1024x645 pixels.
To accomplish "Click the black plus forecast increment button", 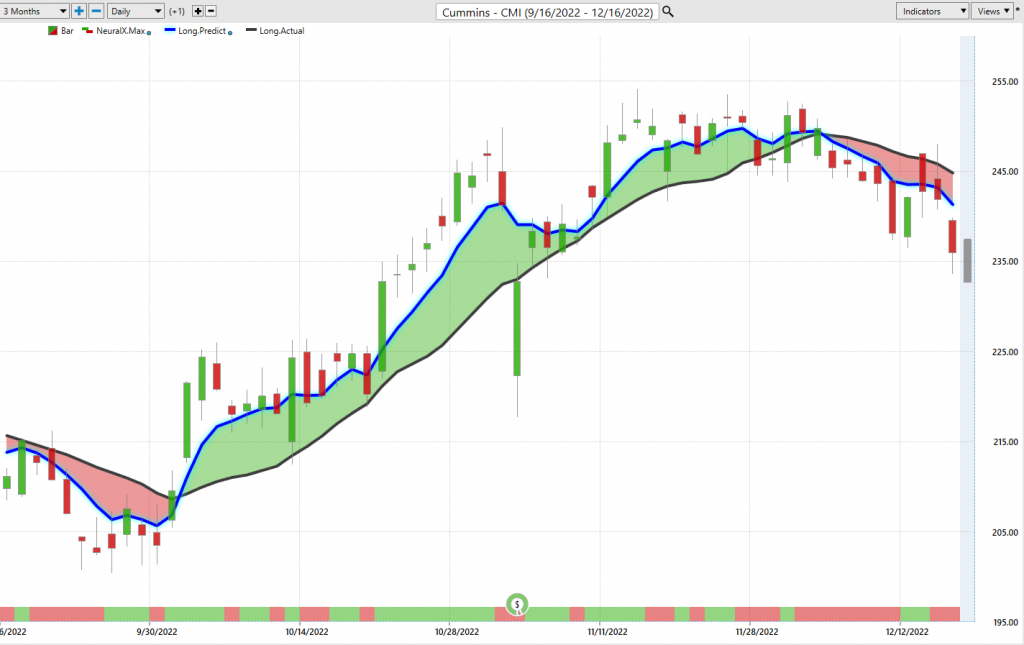I will [198, 11].
